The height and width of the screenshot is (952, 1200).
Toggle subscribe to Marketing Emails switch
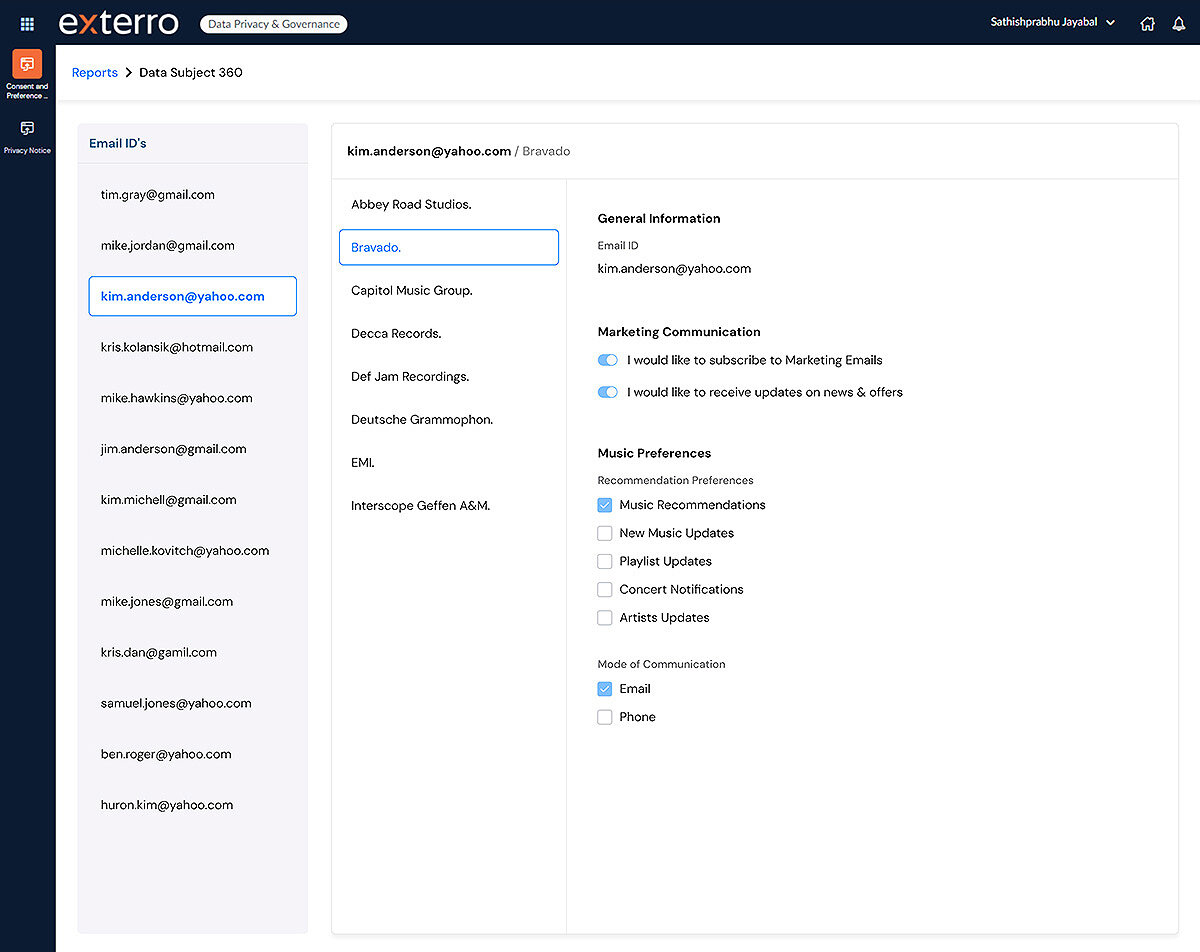(607, 360)
